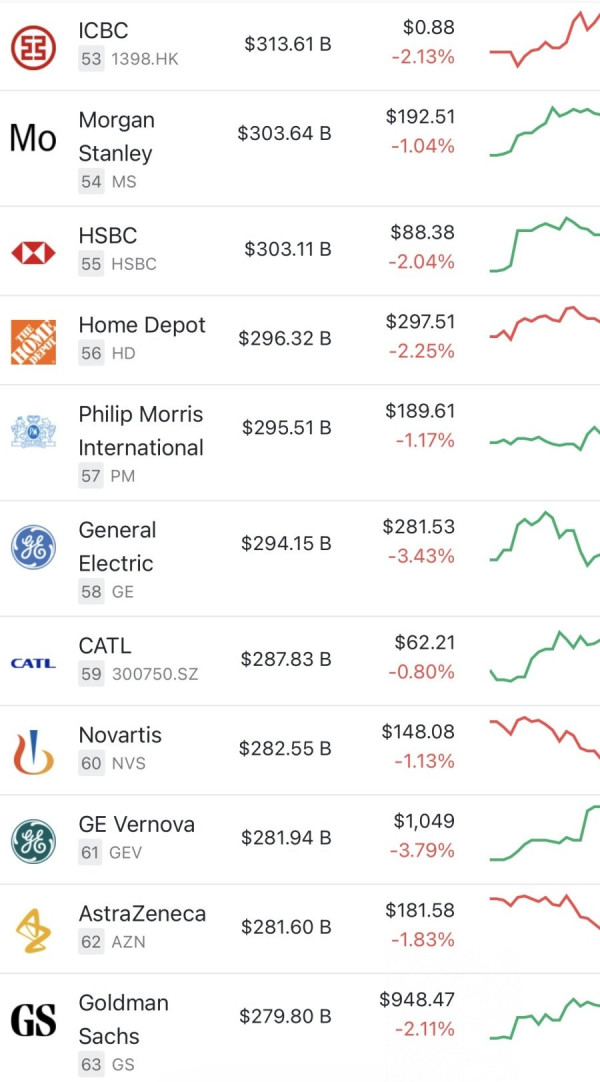Select the Goldman Sachs $948.47 price
600x1082 pixels.
417,999
